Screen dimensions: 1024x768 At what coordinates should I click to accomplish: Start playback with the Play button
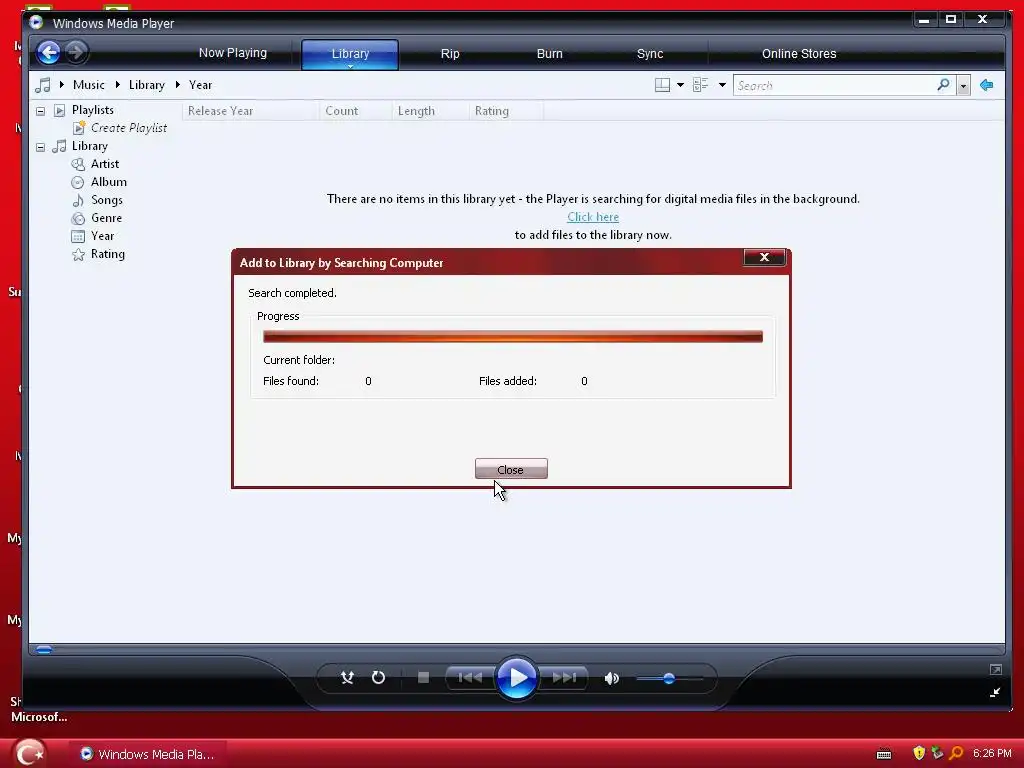[x=517, y=678]
